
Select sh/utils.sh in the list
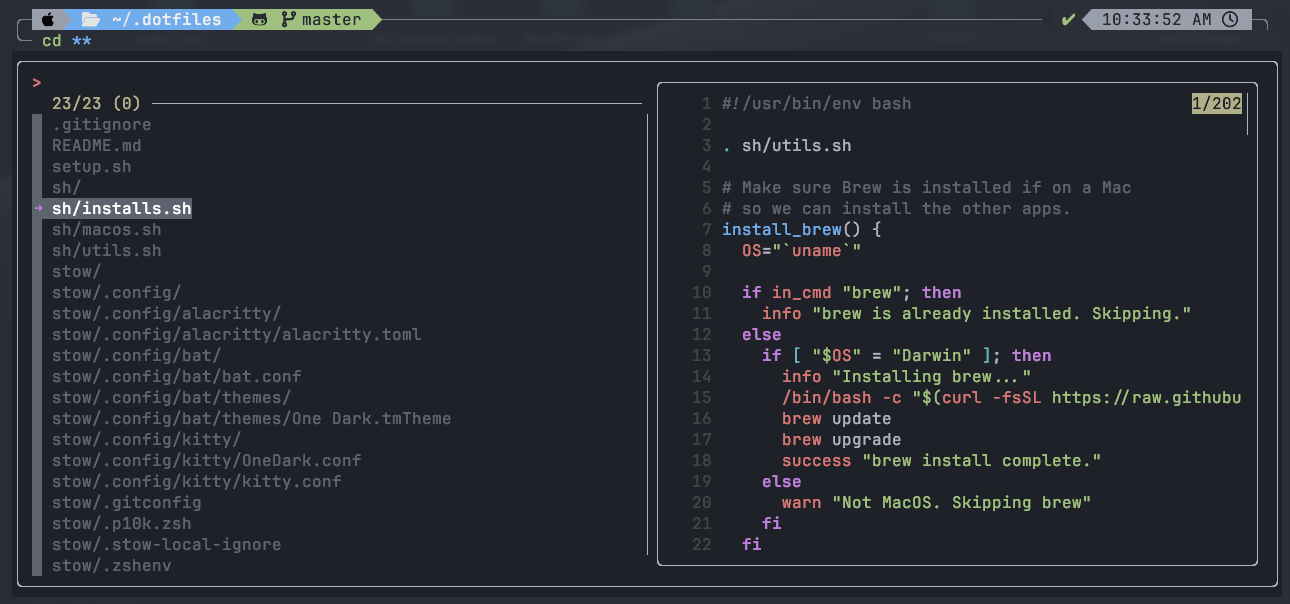pyautogui.click(x=107, y=250)
